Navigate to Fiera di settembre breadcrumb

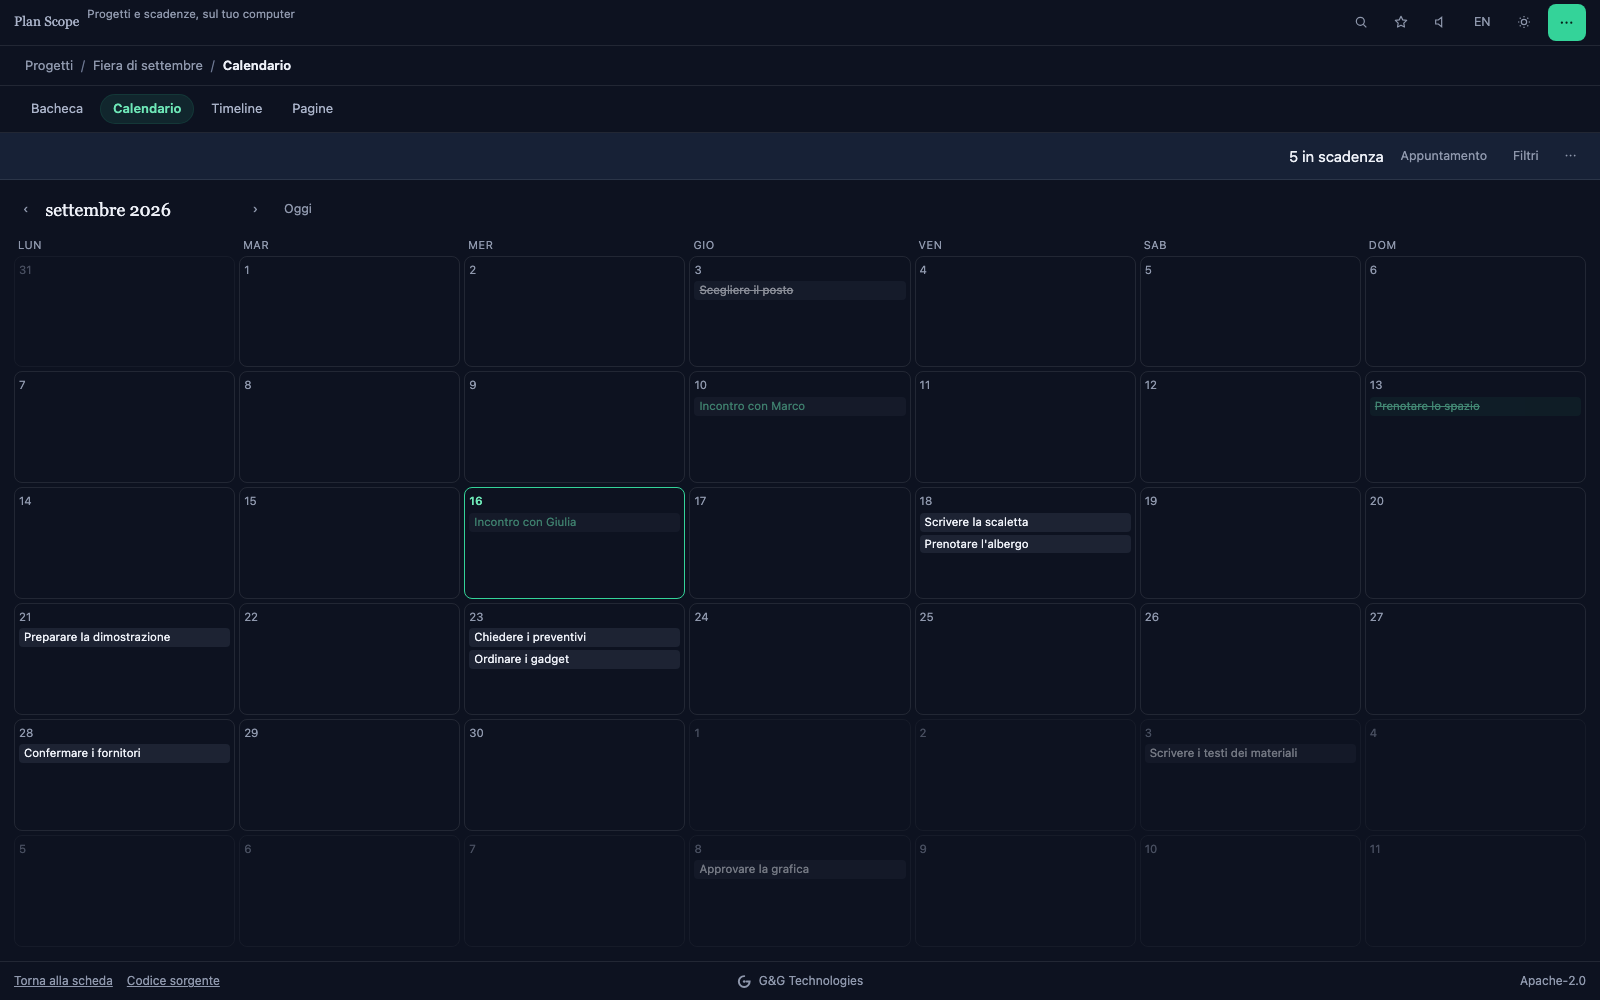148,66
